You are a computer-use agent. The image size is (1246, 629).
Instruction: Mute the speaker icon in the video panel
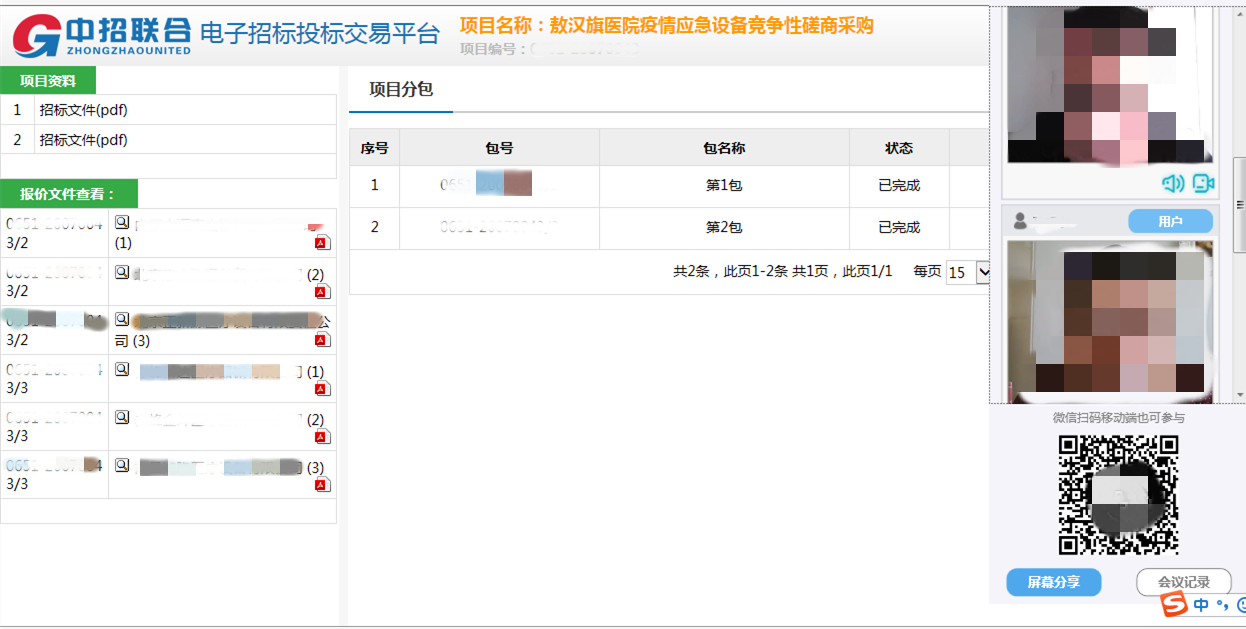tap(1173, 183)
